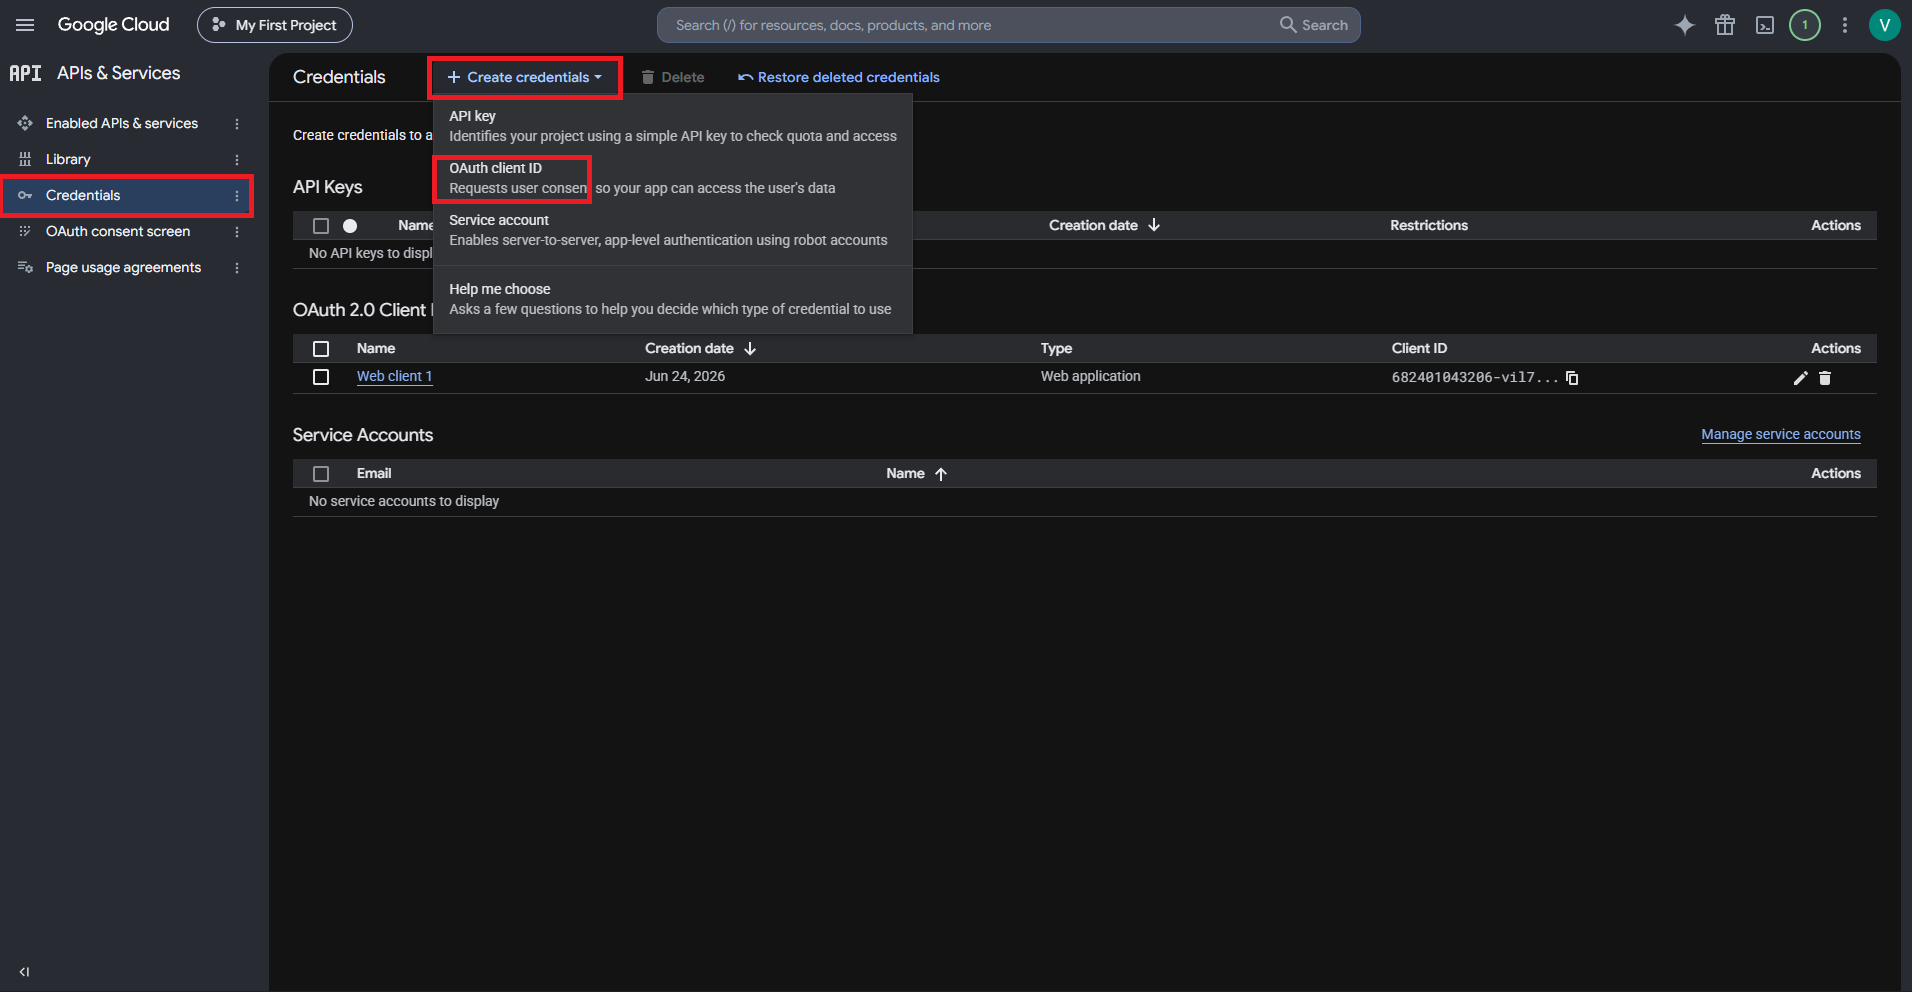Open more options for Credentials item
Screen dimensions: 1912x992
[237, 196]
